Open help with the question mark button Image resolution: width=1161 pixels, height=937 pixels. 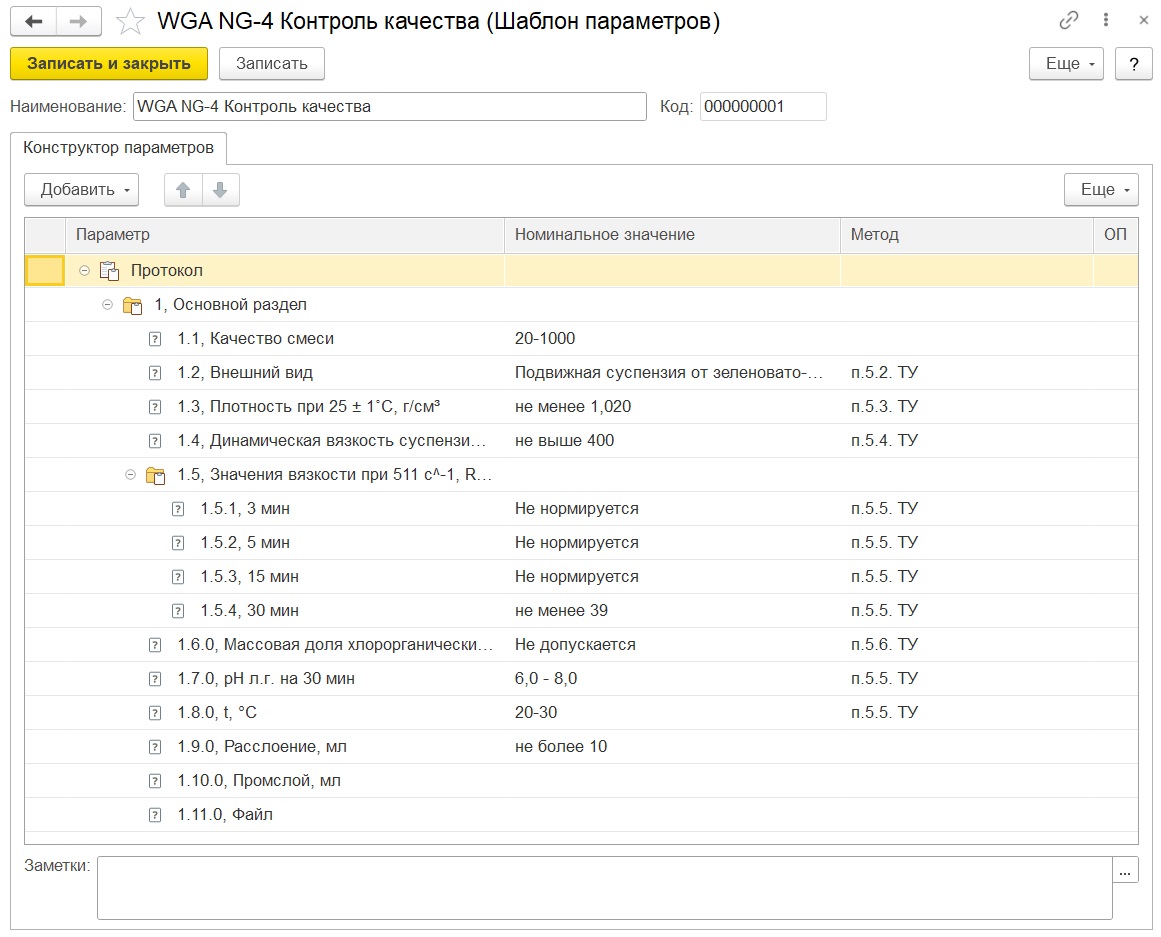click(x=1134, y=64)
